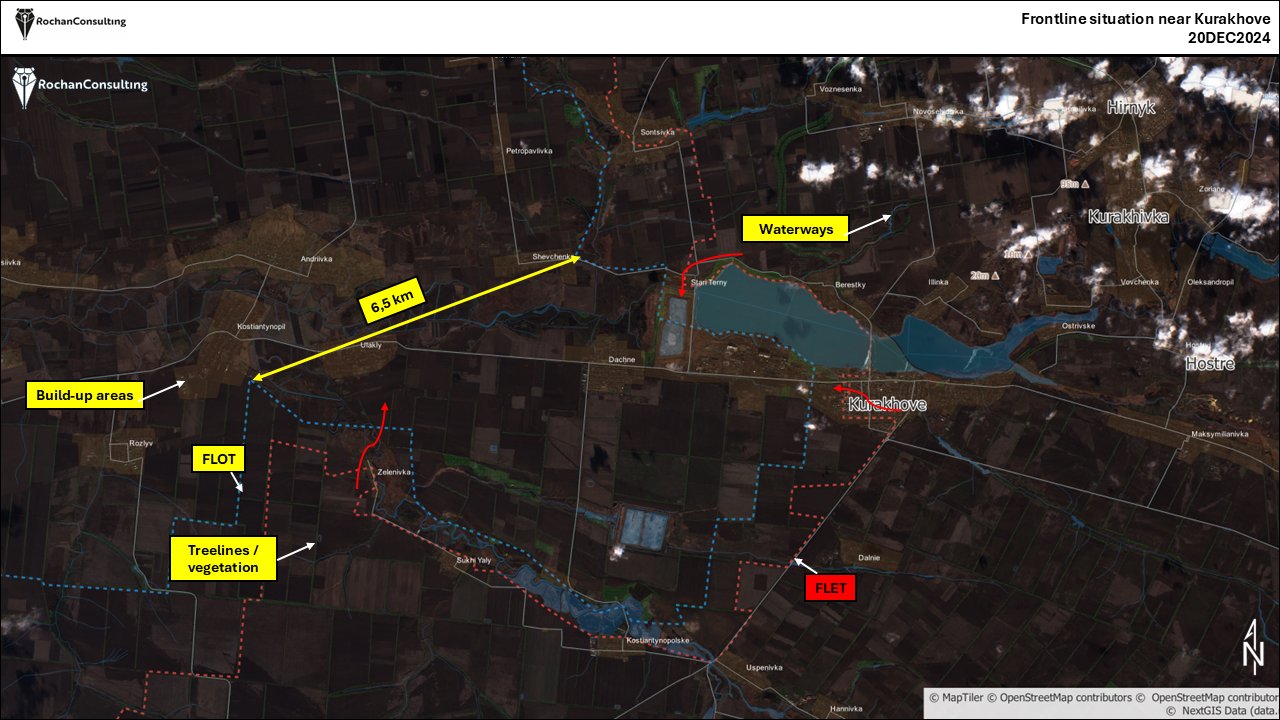Select the title 'Frontline situation near Kurakhove'
Screen dimensions: 1280x720
click(x=1145, y=19)
